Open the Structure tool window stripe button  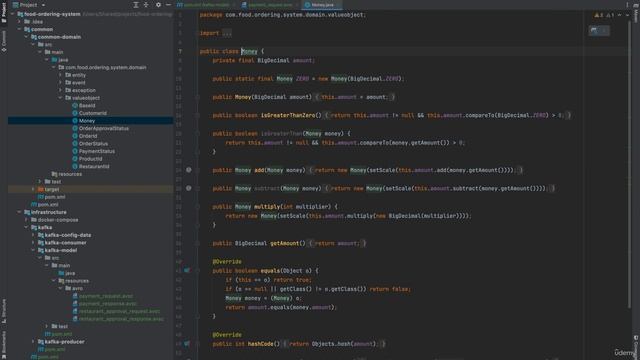click(x=4, y=311)
